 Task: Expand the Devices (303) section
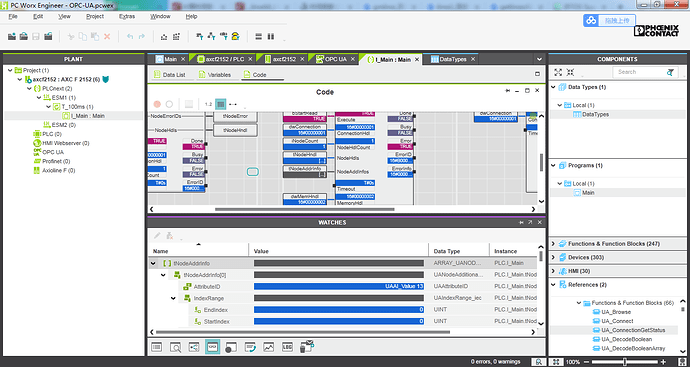click(x=554, y=257)
